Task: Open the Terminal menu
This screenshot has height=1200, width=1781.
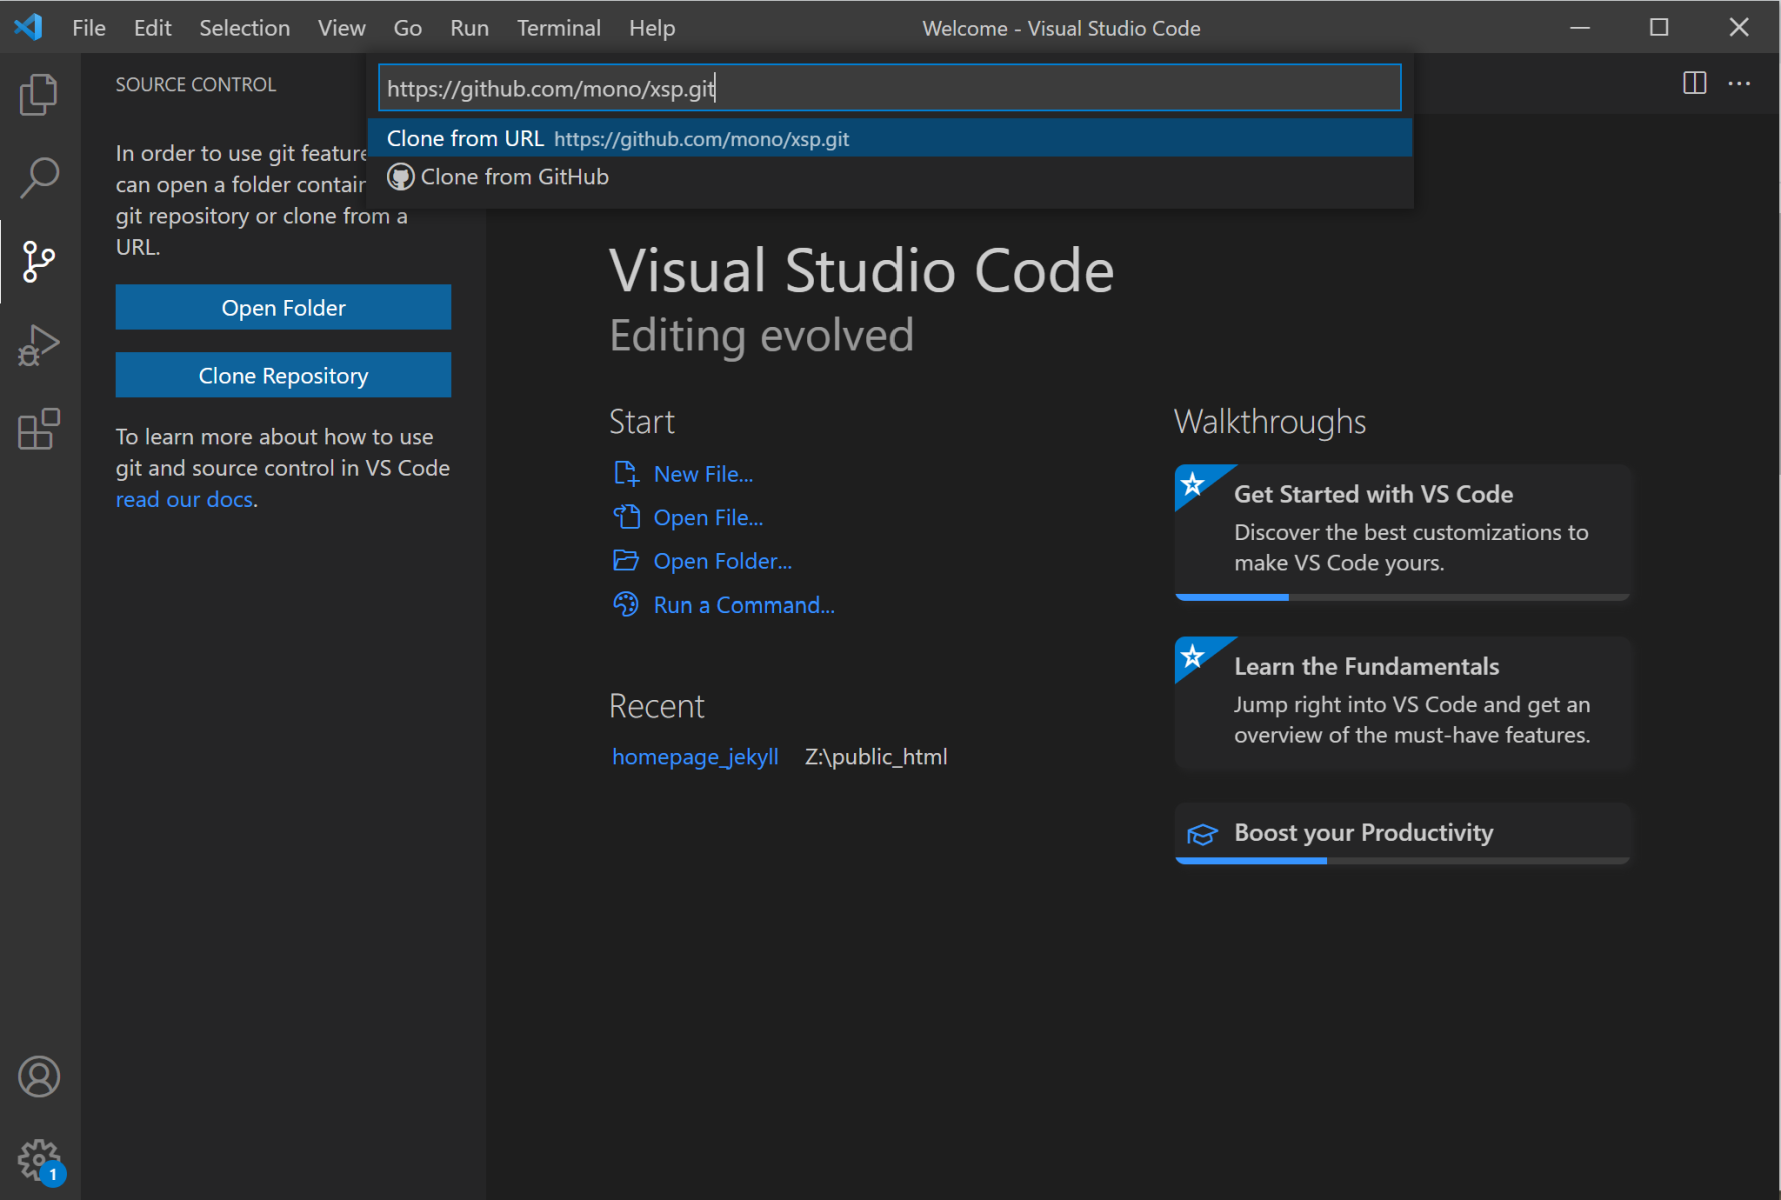Action: (x=558, y=28)
